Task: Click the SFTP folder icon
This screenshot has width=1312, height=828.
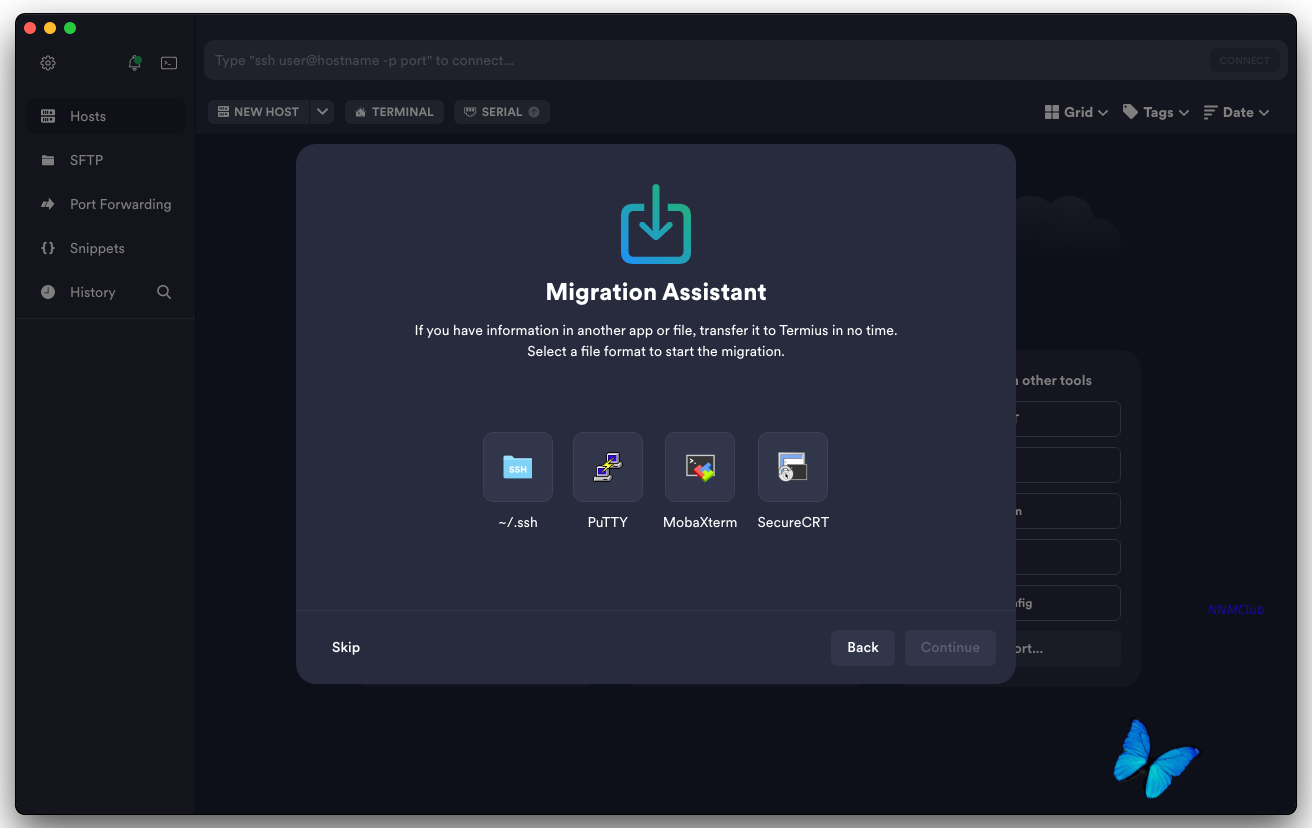Action: tap(48, 160)
